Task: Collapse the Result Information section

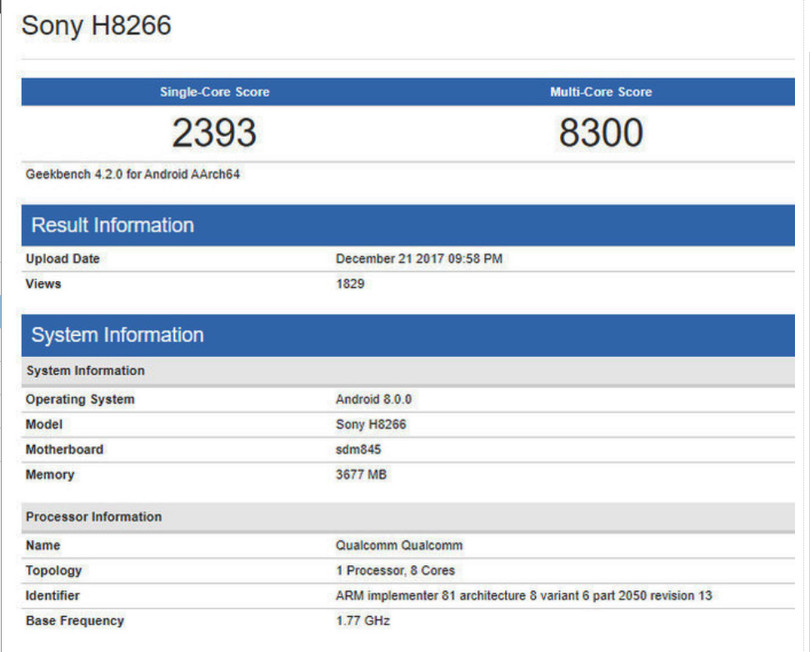Action: pos(111,225)
